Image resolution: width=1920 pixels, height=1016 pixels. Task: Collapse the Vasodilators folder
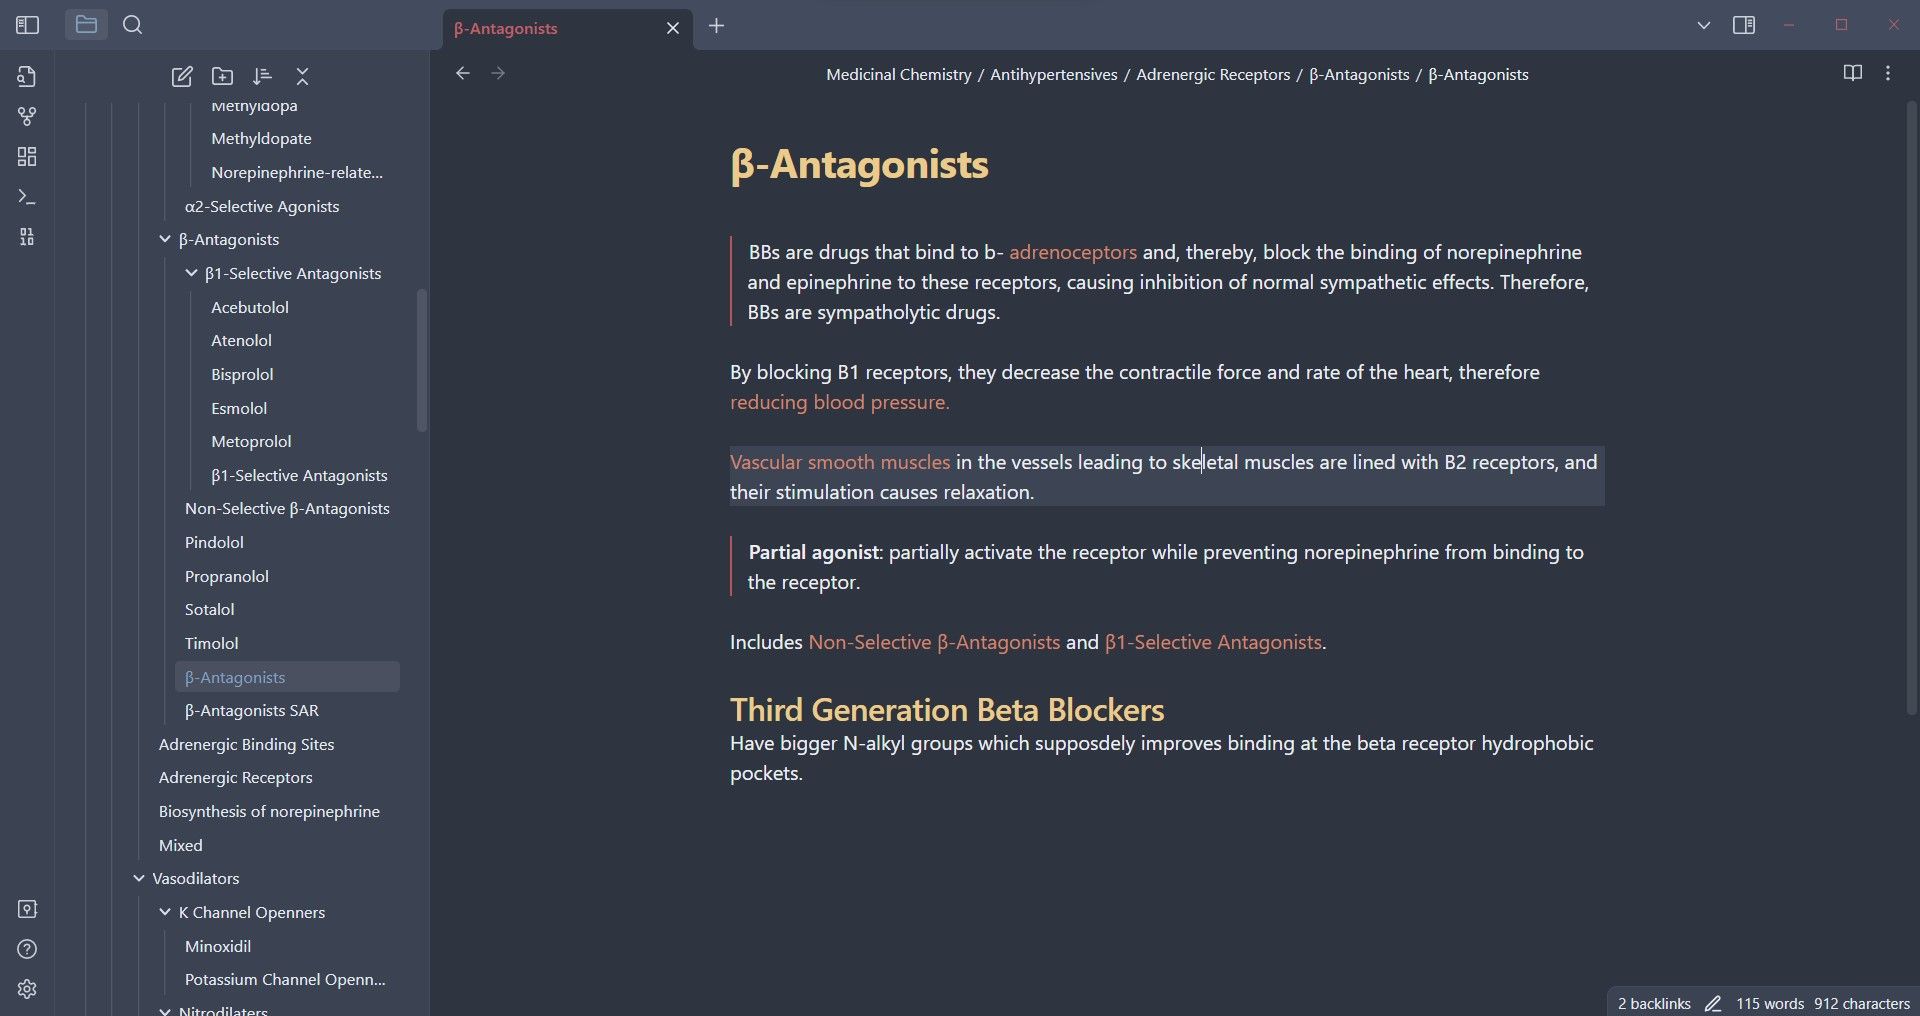coord(139,878)
